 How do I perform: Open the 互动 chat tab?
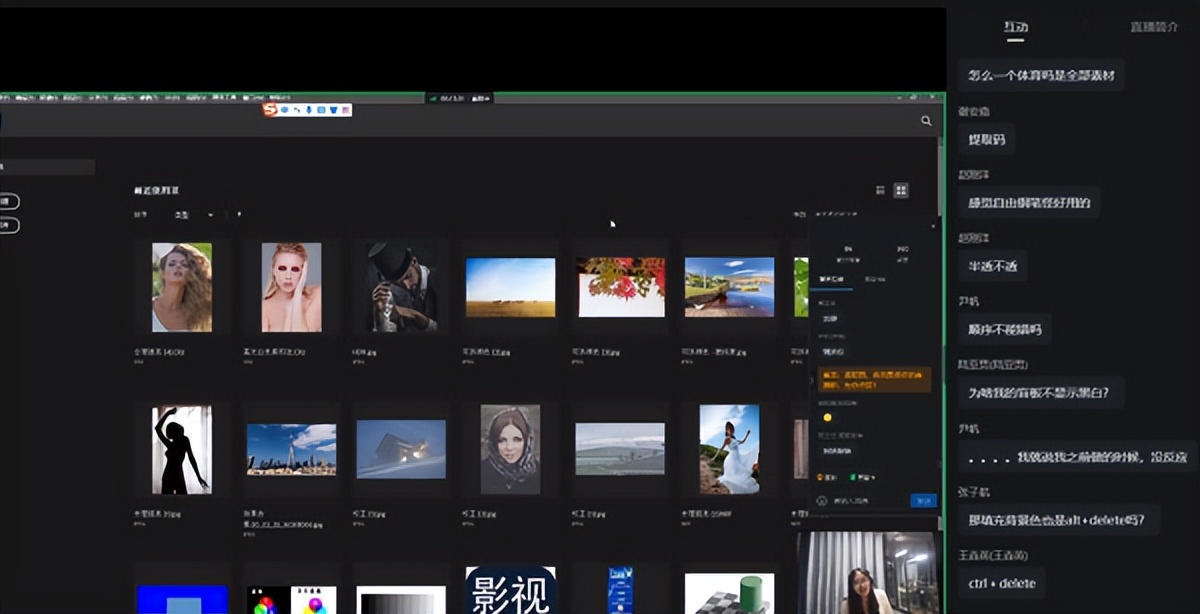[x=1015, y=27]
